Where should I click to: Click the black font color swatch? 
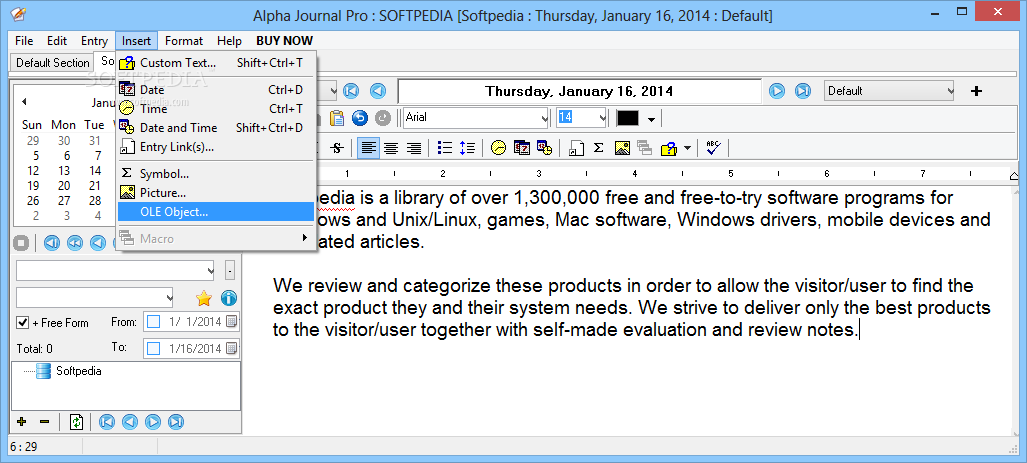[x=627, y=118]
